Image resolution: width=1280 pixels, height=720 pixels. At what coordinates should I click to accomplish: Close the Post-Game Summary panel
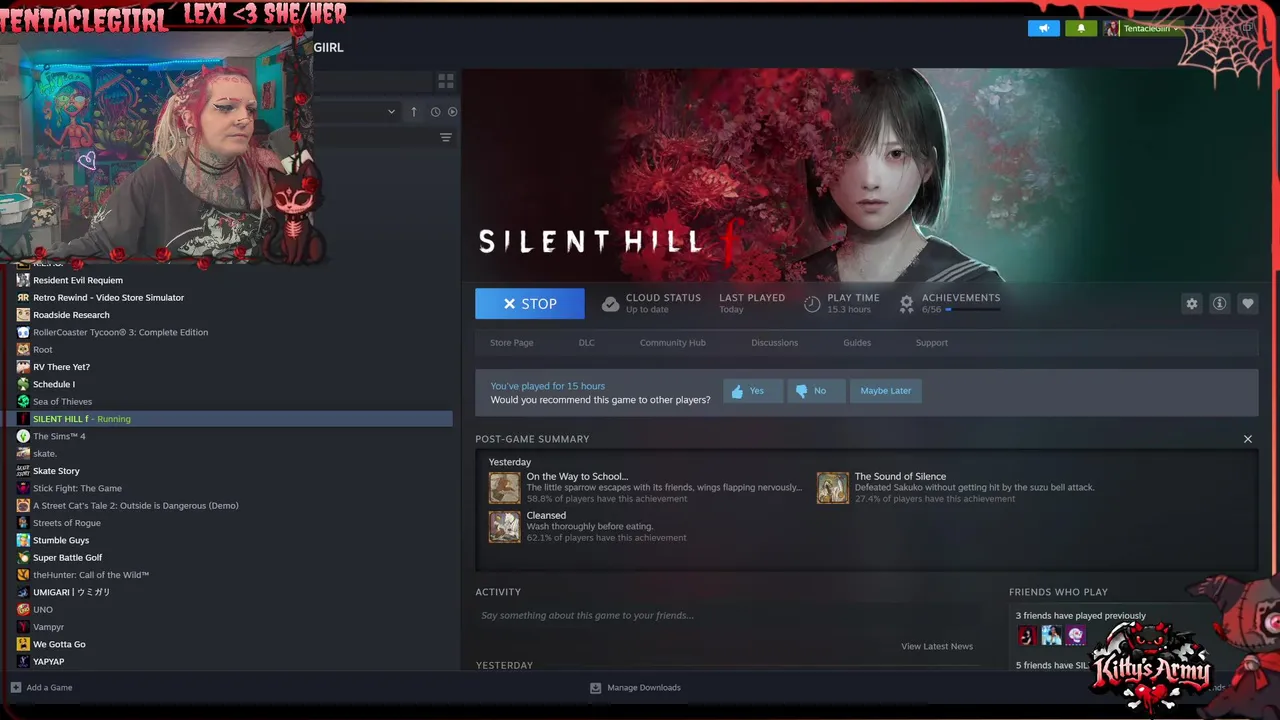click(1247, 439)
